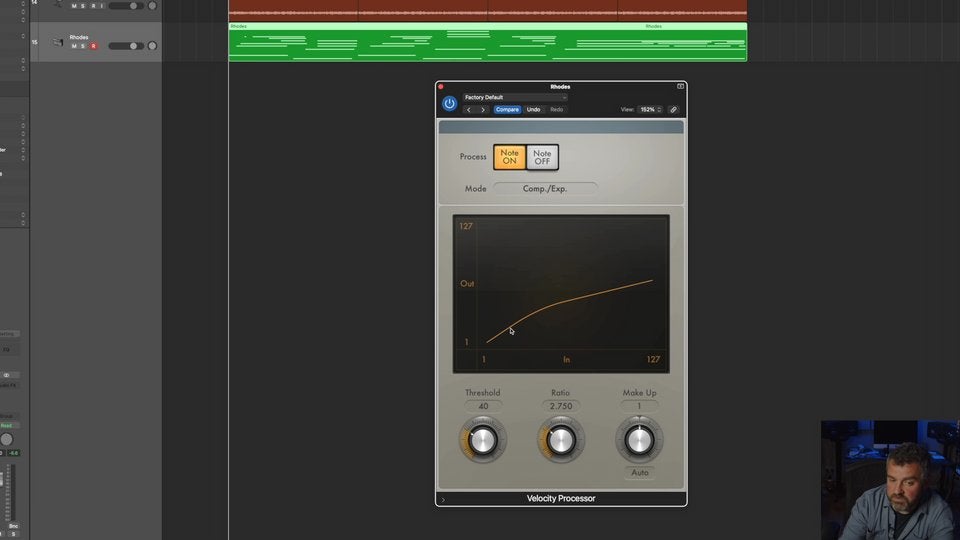This screenshot has width=960, height=540.
Task: Expand the Velocity Processor disclosure arrow
Action: click(443, 499)
